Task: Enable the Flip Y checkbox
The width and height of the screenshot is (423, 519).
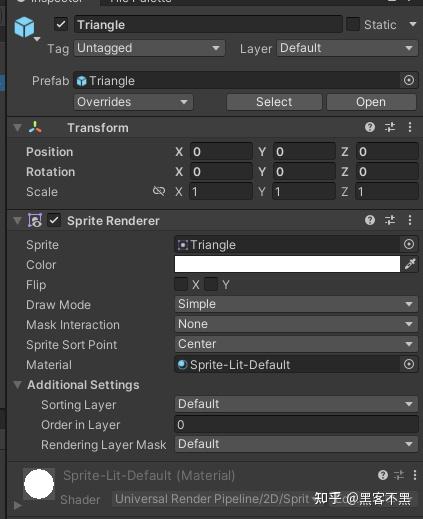Action: point(211,284)
